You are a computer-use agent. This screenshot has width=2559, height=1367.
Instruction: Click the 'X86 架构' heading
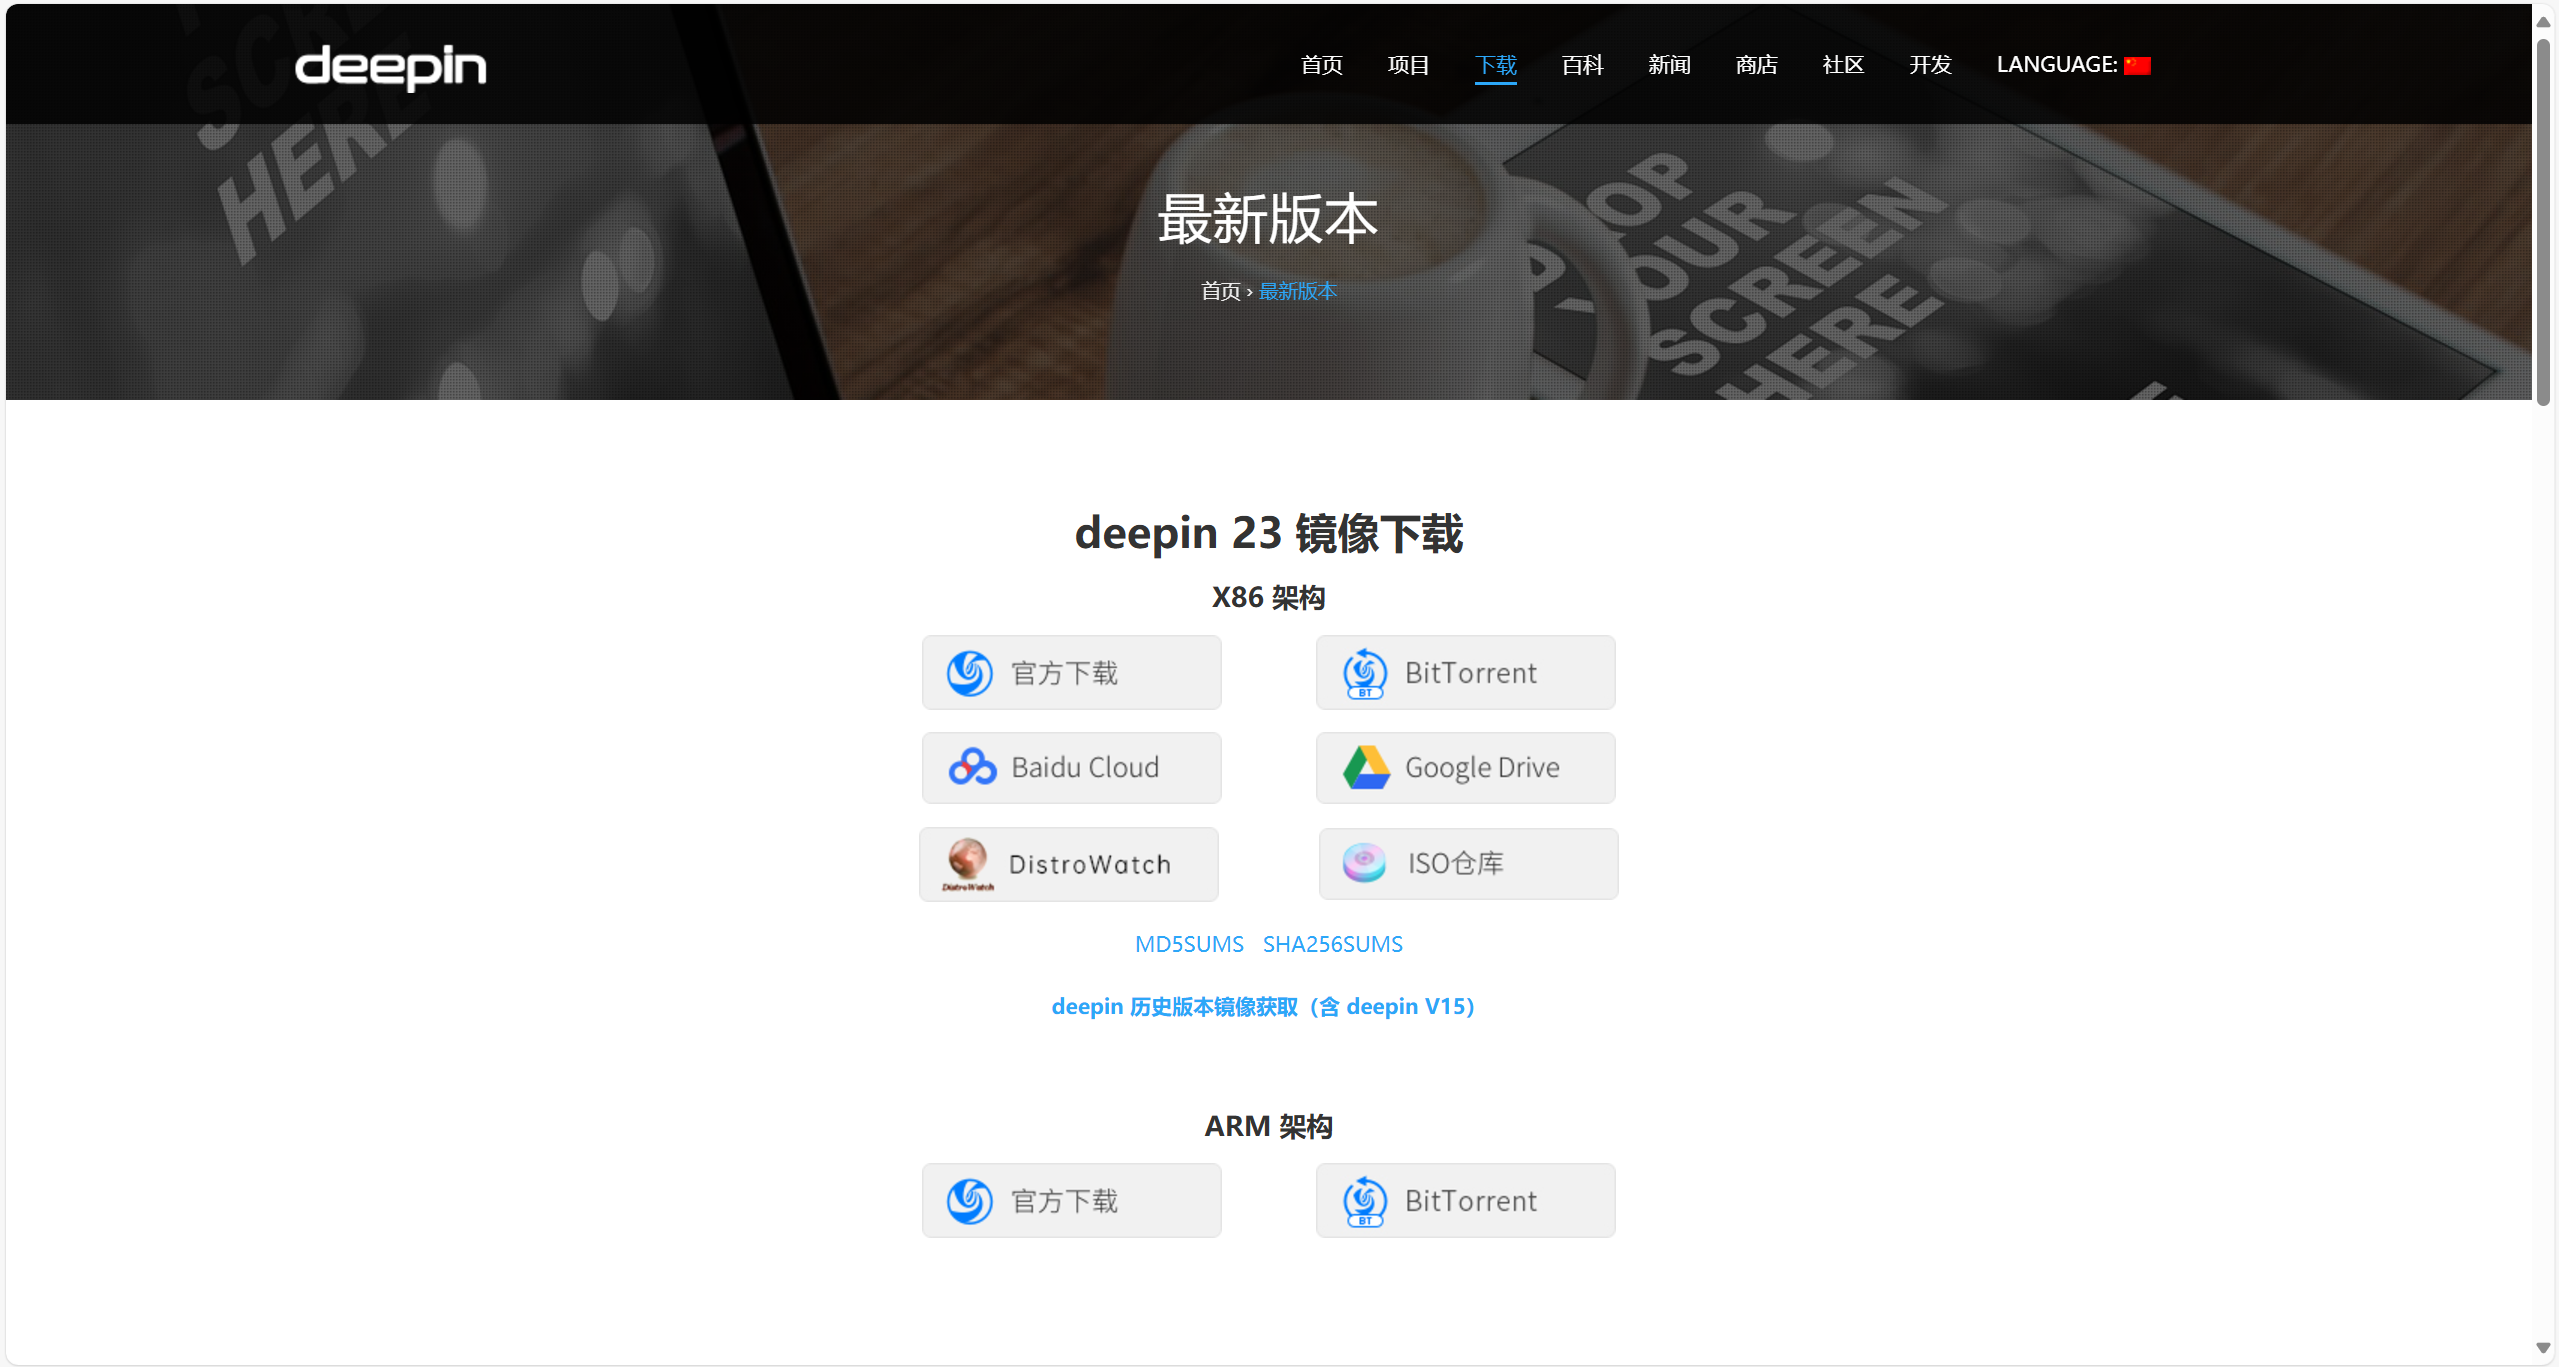[1269, 597]
